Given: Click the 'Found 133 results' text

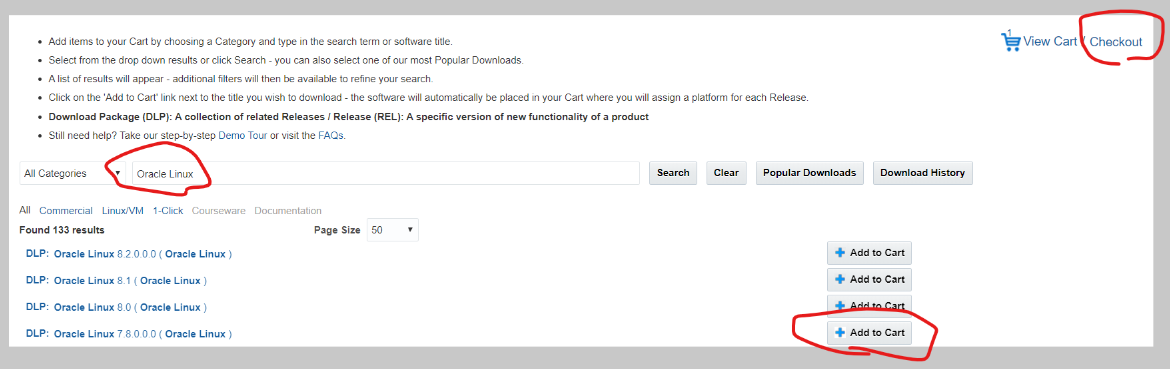Looking at the screenshot, I should [x=62, y=230].
